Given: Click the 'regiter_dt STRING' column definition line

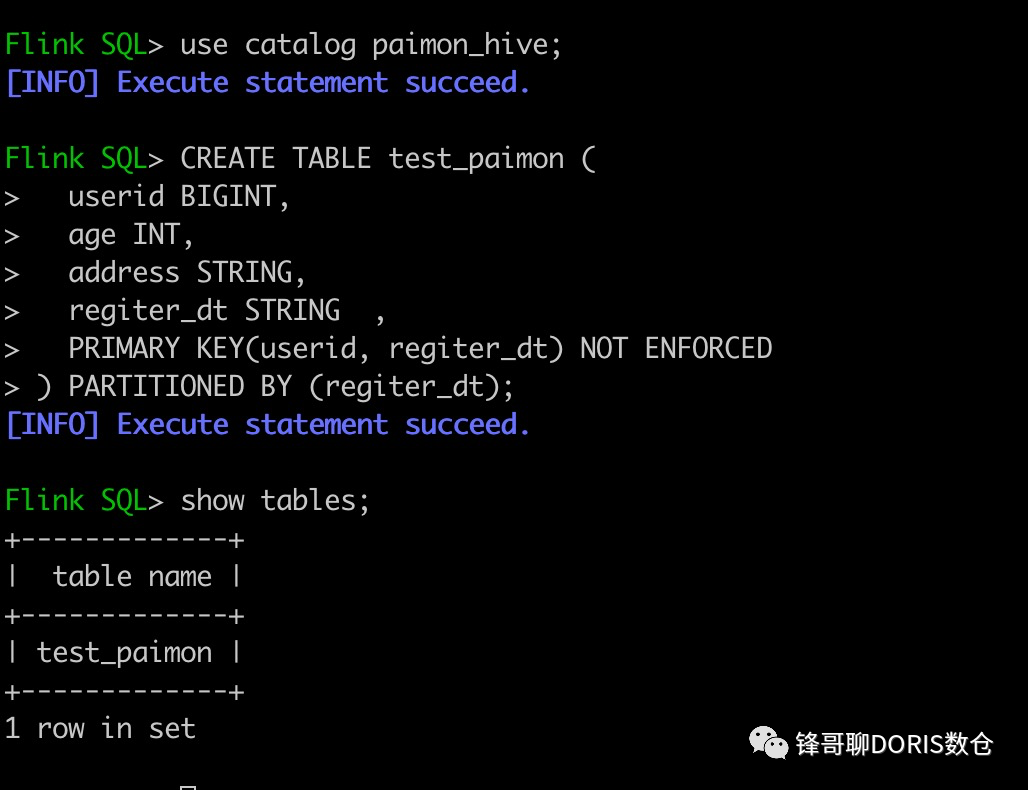Looking at the screenshot, I should pos(204,311).
